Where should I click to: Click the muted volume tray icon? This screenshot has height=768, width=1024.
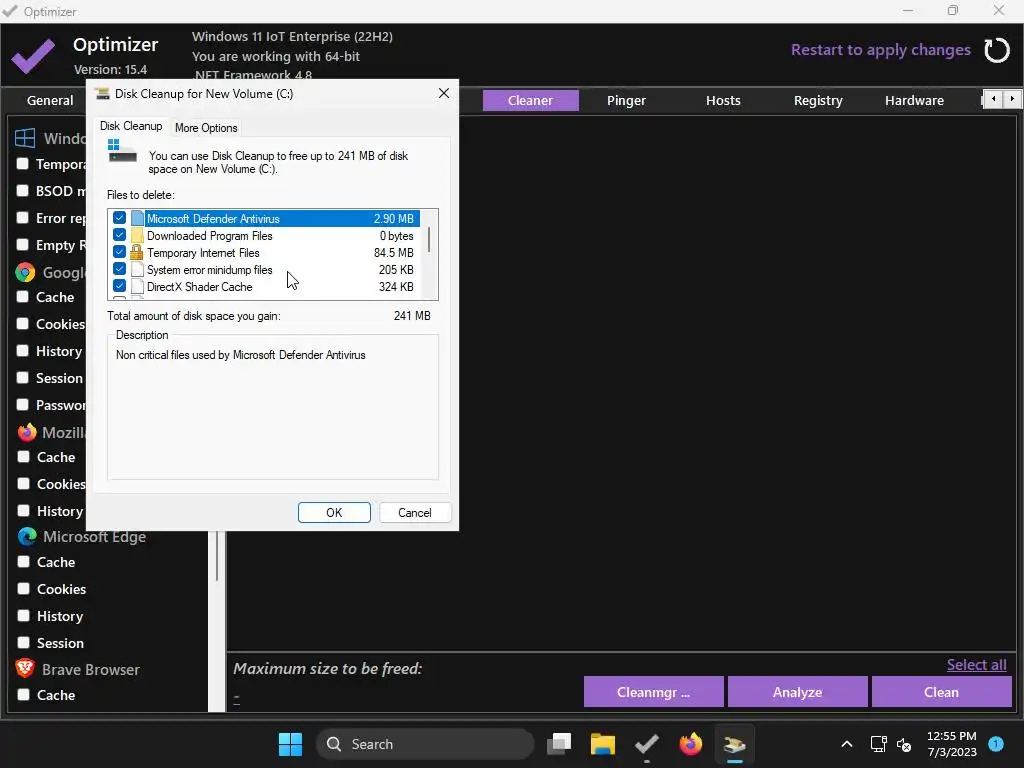(904, 744)
